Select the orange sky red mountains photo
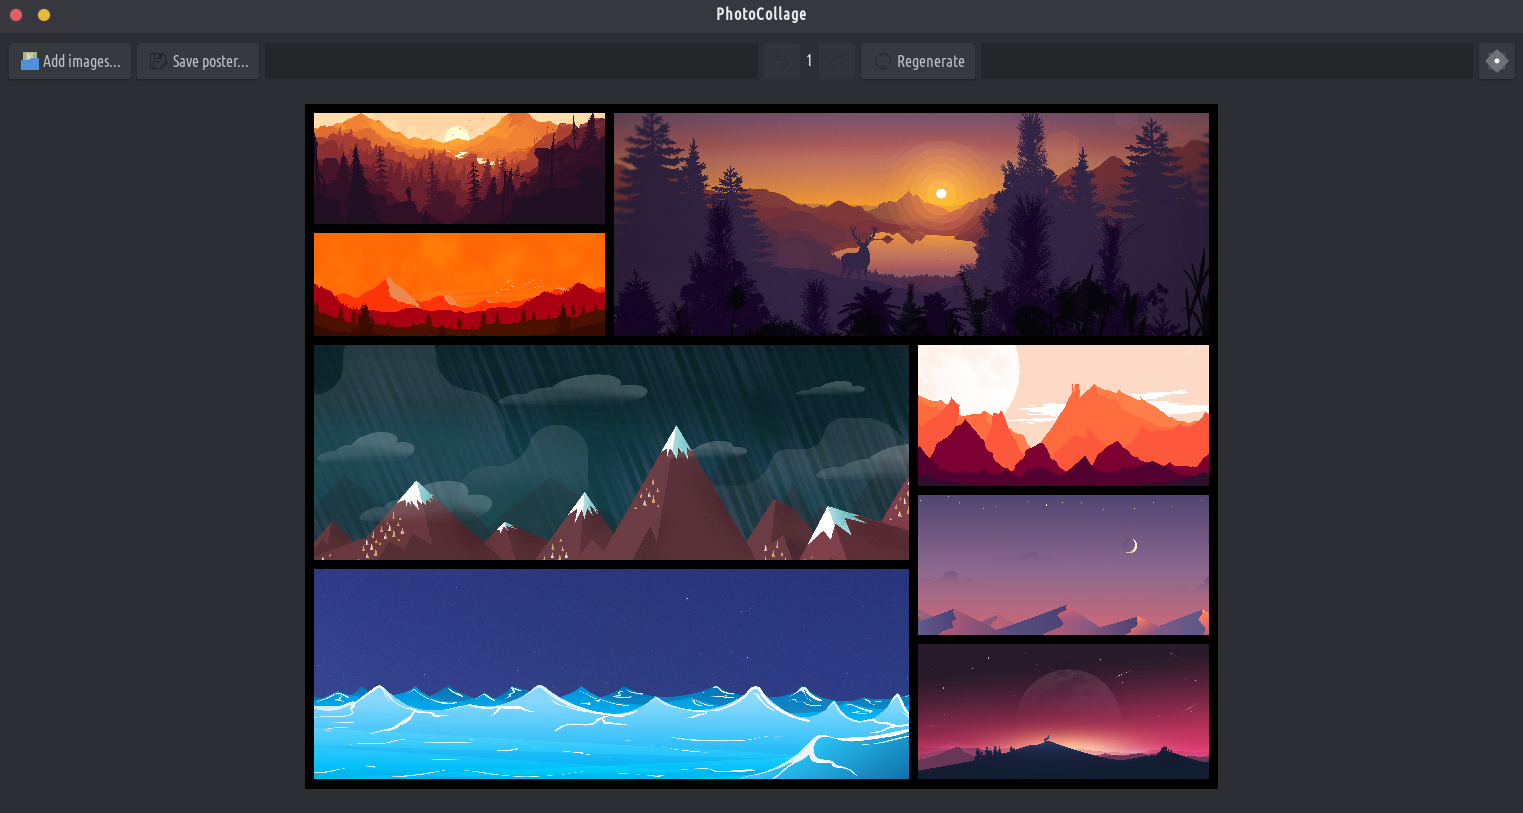 459,284
